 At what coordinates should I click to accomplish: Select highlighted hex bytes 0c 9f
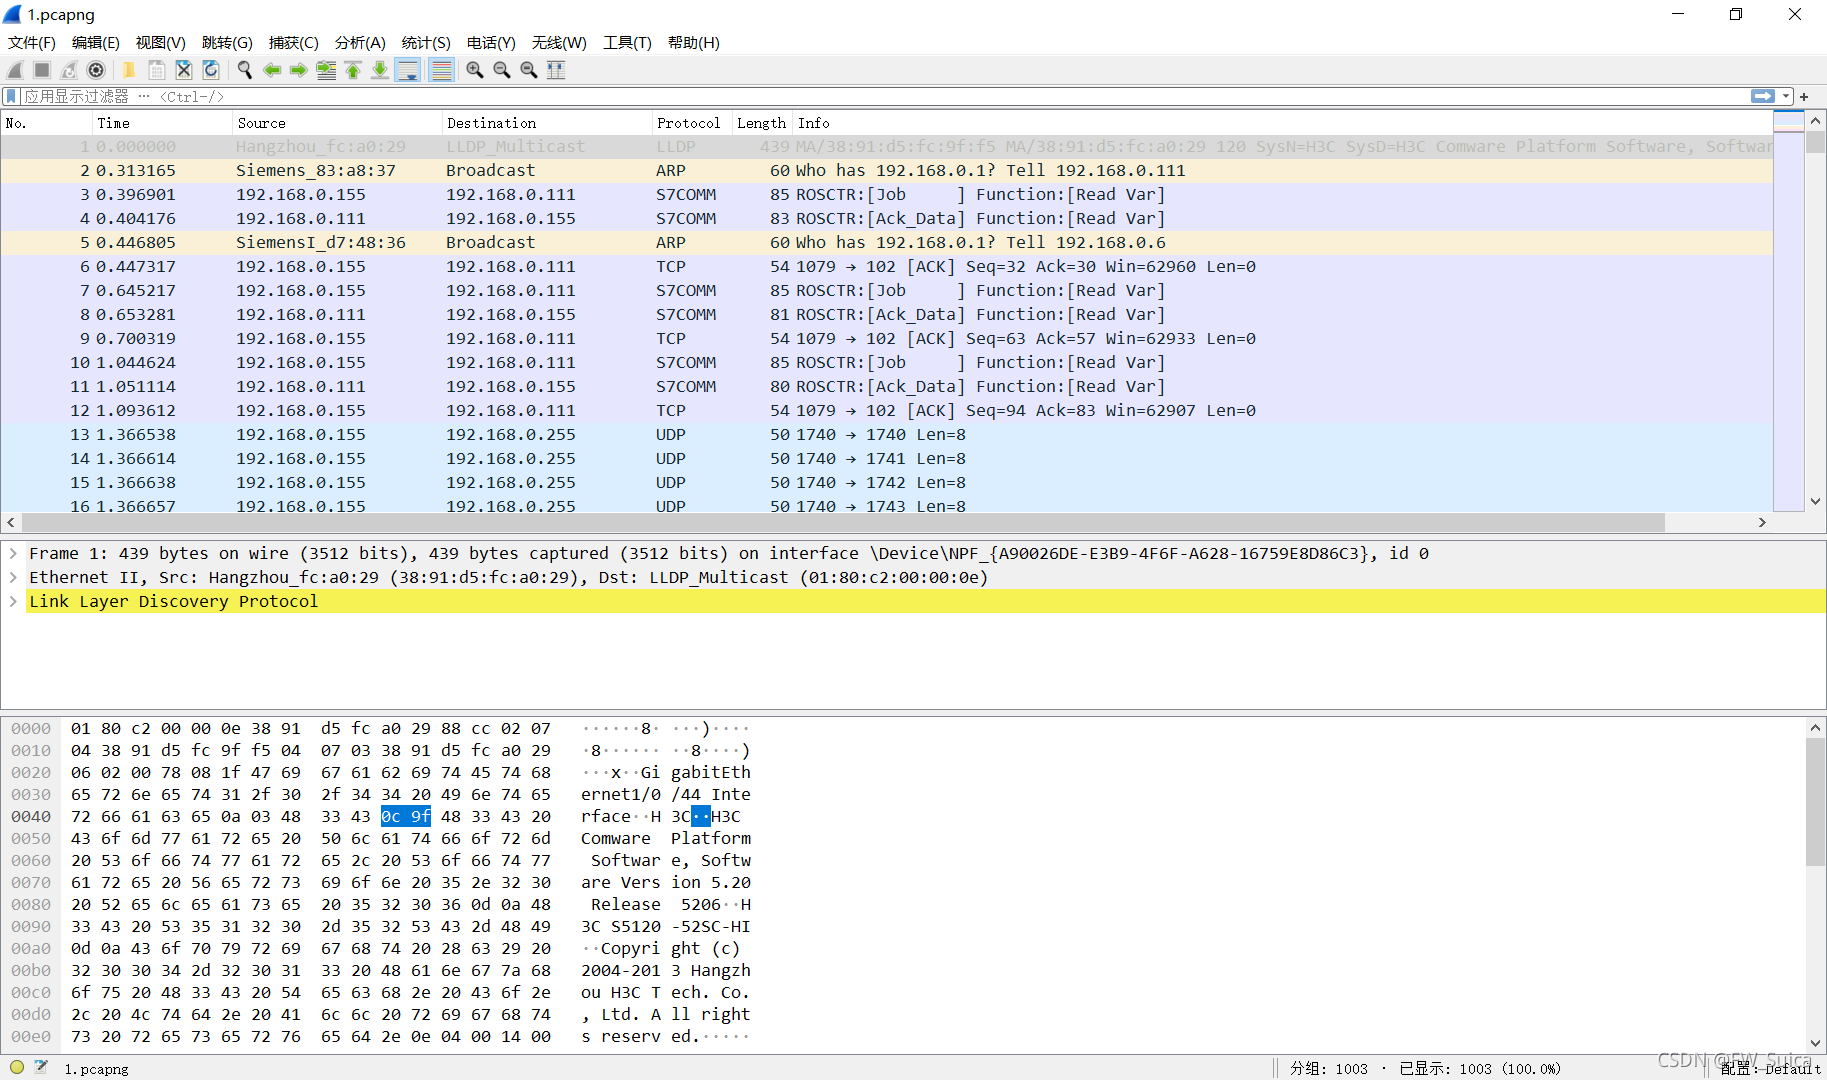pos(406,816)
